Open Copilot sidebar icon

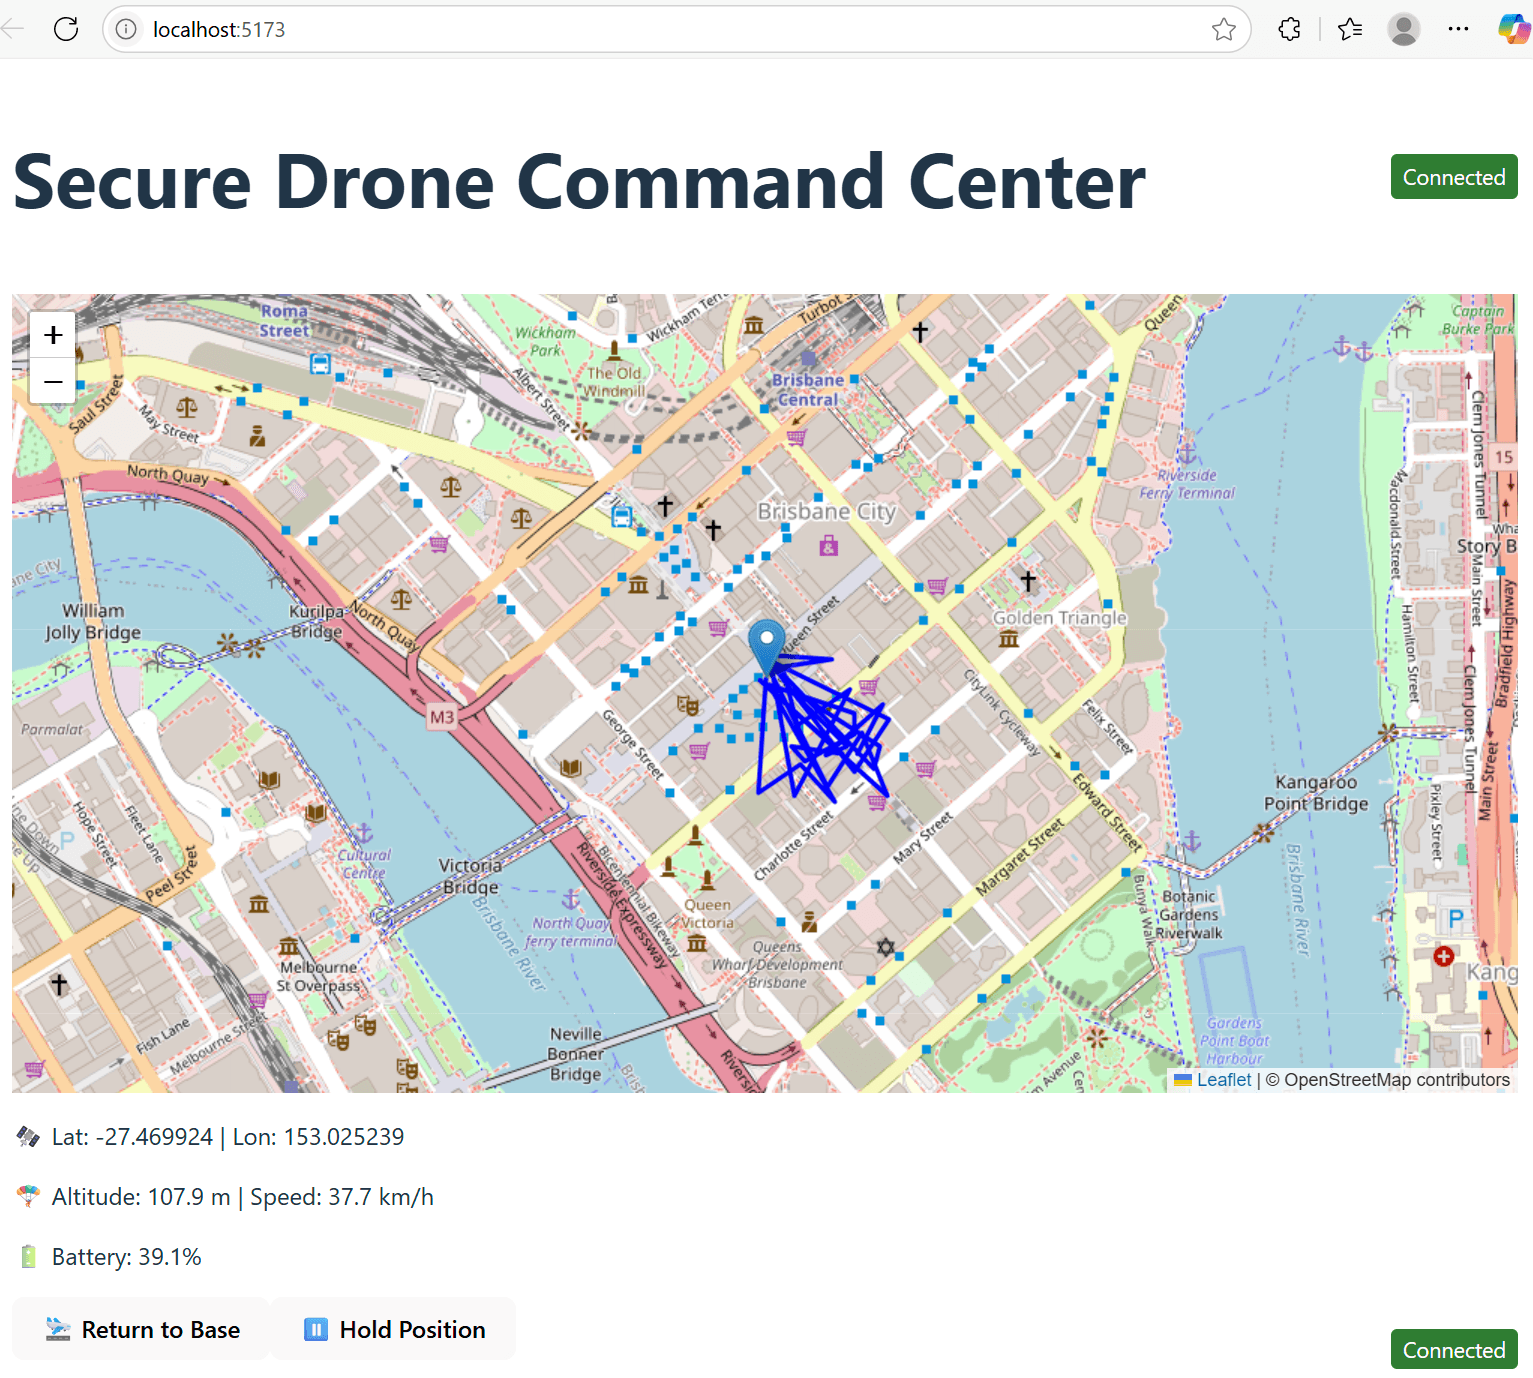click(1512, 30)
